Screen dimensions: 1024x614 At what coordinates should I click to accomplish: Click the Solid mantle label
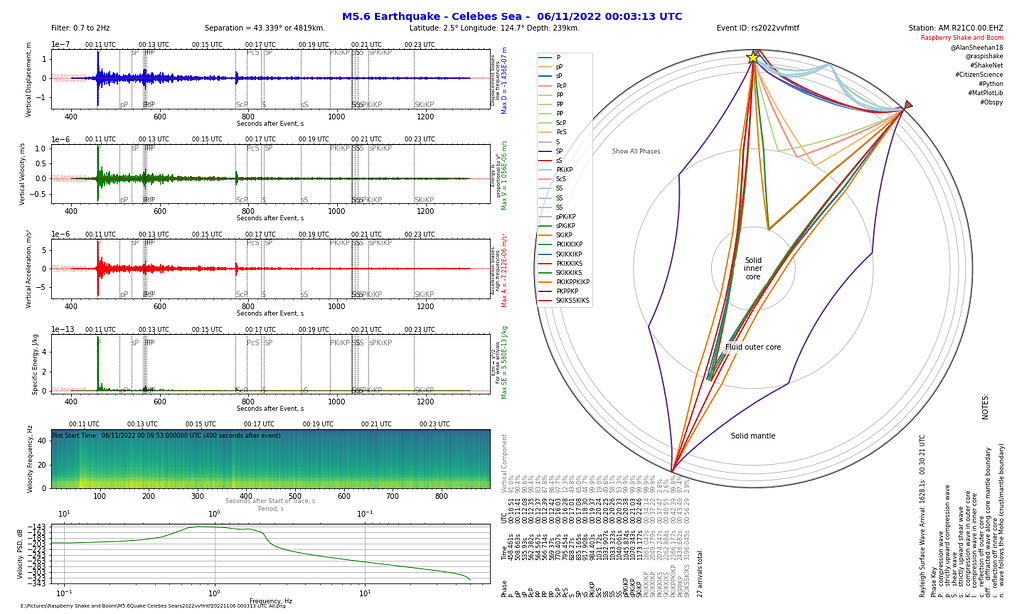point(752,436)
